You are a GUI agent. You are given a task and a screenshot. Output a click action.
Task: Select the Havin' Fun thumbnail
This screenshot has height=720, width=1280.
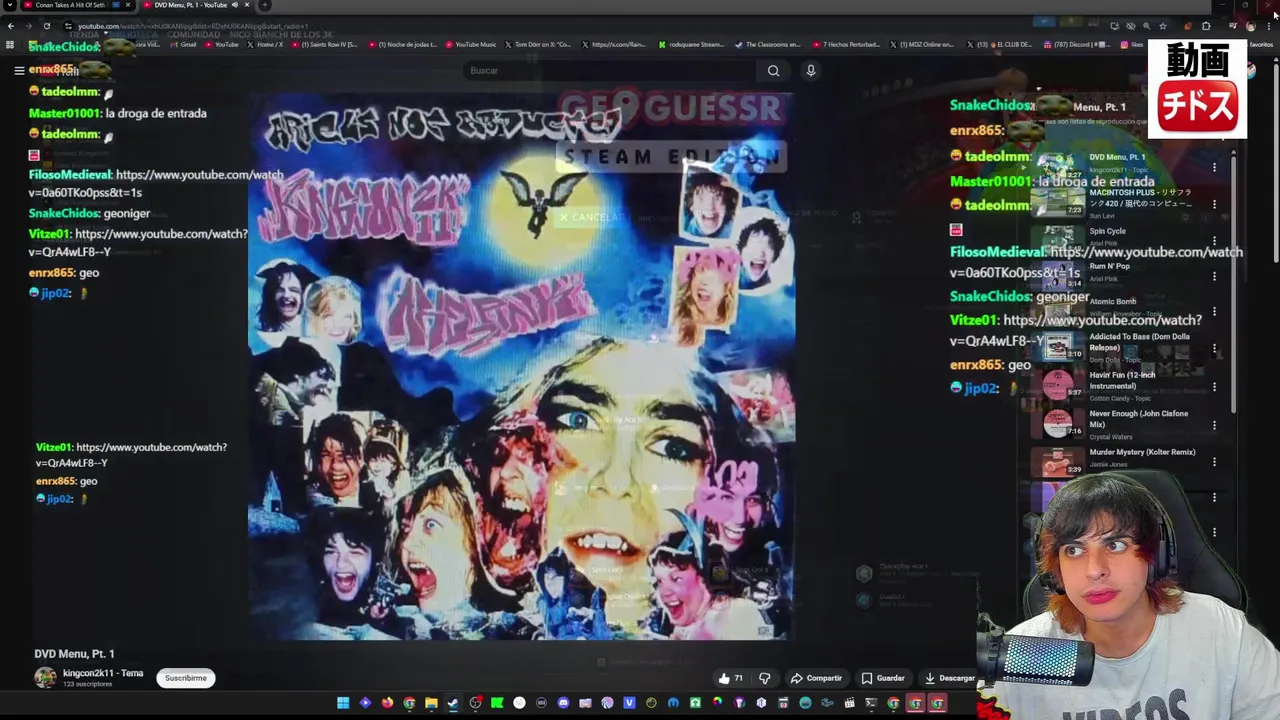pyautogui.click(x=1058, y=386)
